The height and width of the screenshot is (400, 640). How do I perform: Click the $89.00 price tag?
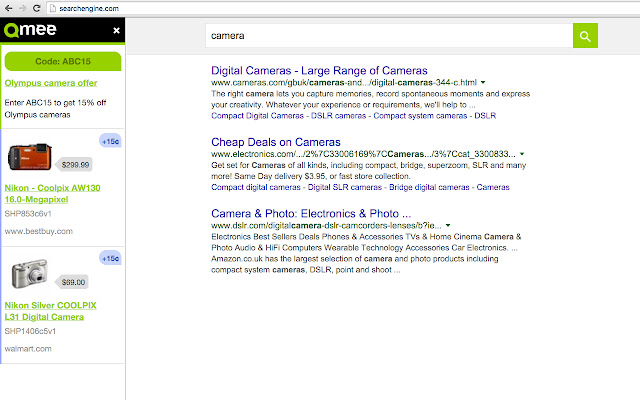pyautogui.click(x=74, y=283)
